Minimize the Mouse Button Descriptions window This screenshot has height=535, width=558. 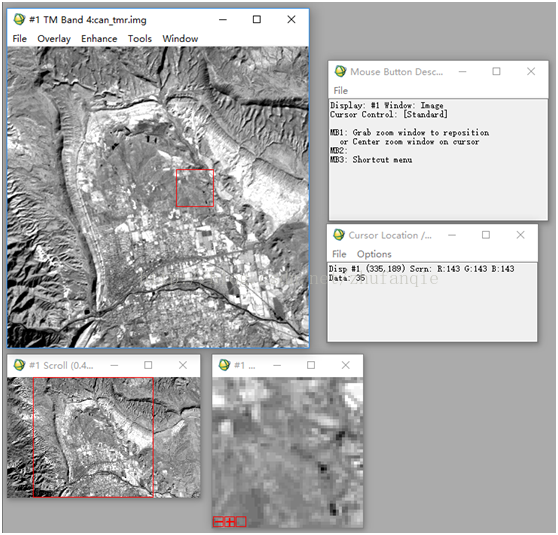tap(462, 72)
